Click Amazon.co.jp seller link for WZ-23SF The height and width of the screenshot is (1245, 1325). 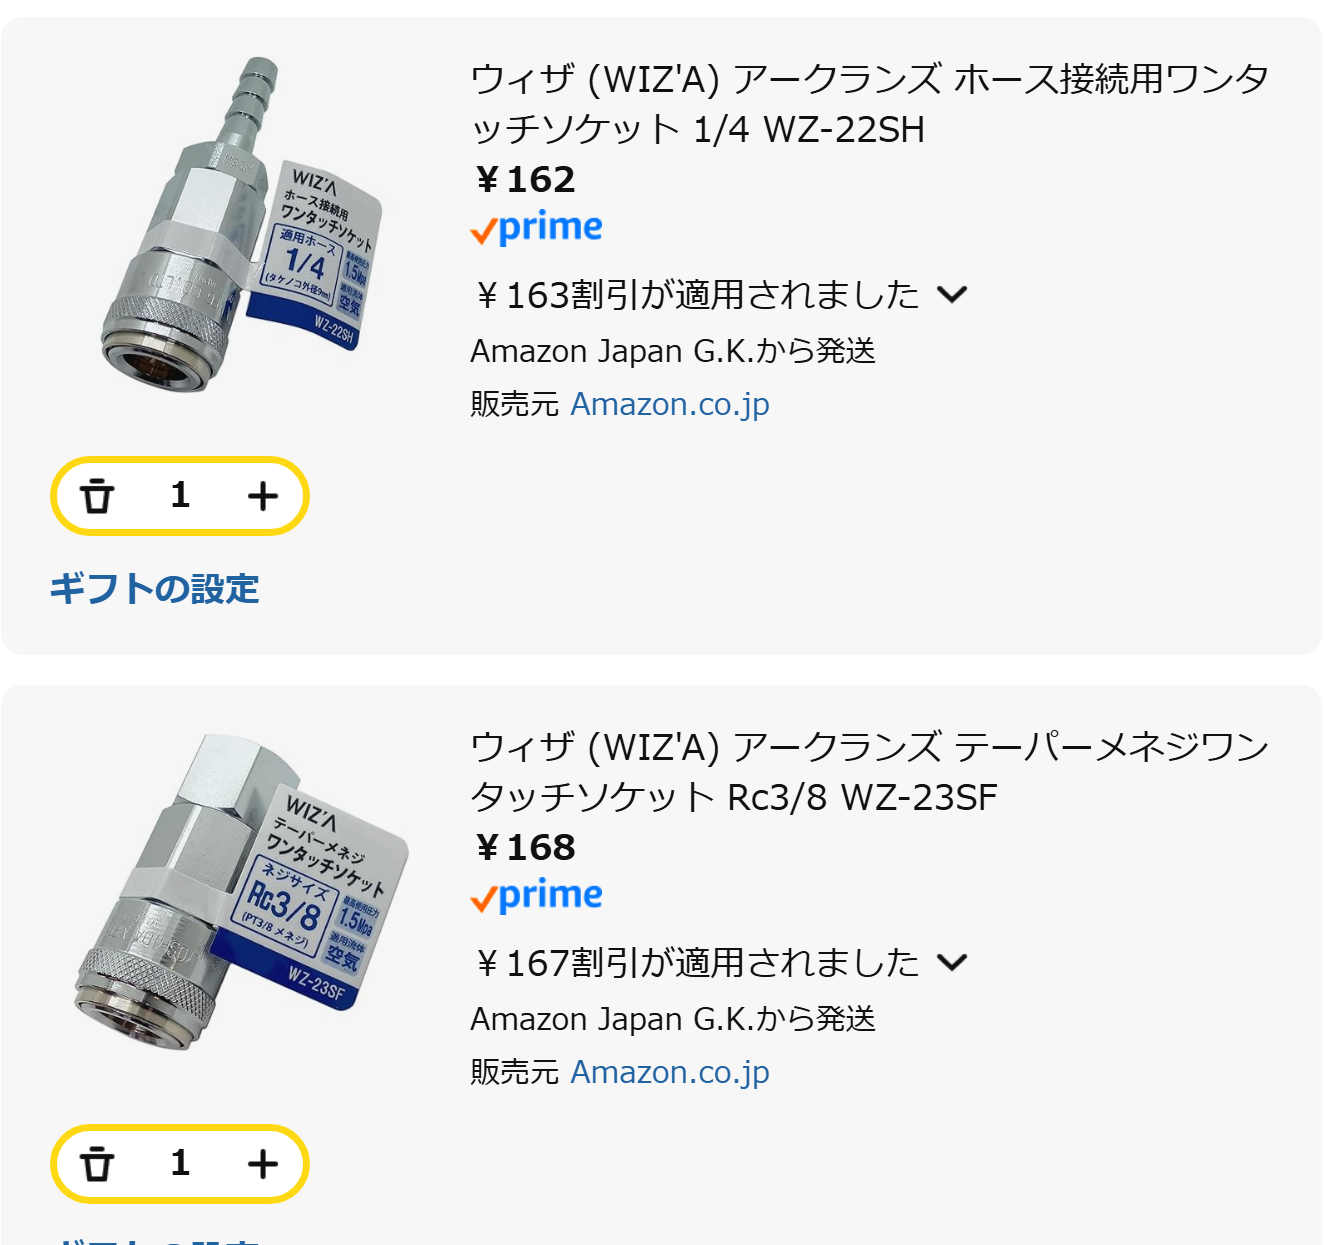670,1073
